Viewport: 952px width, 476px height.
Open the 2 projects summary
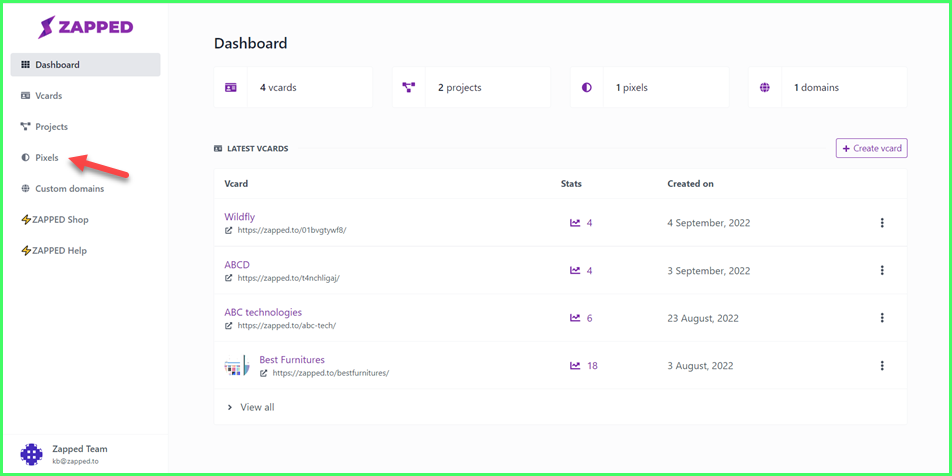pos(471,87)
